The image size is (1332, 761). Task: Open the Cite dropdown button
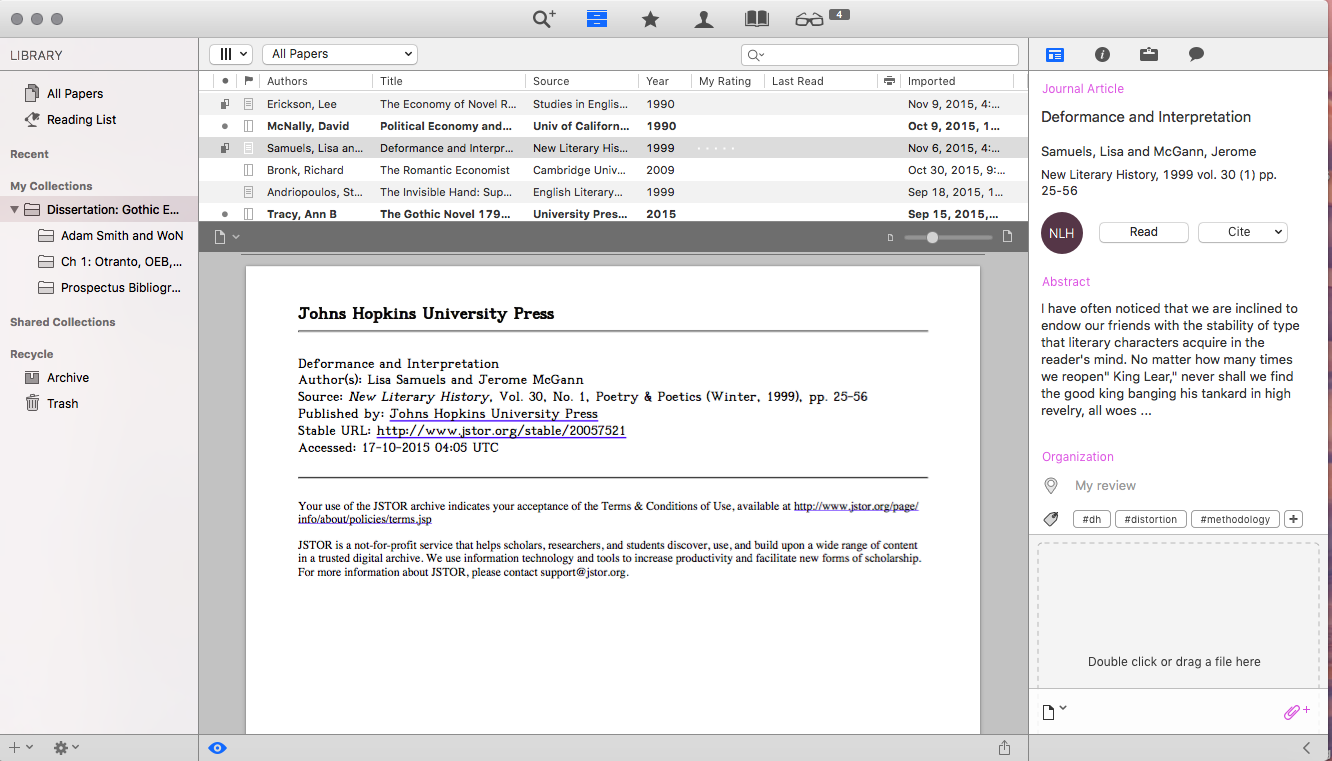(1242, 232)
